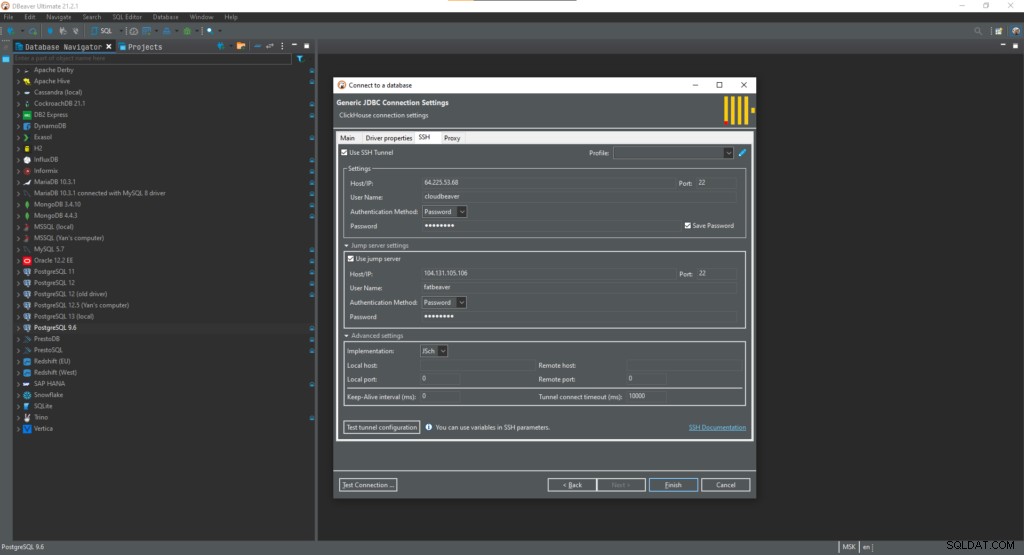Click the New Connection plug icon in main toolbar
Screen dimensions: 1024x555
pos(10,31)
